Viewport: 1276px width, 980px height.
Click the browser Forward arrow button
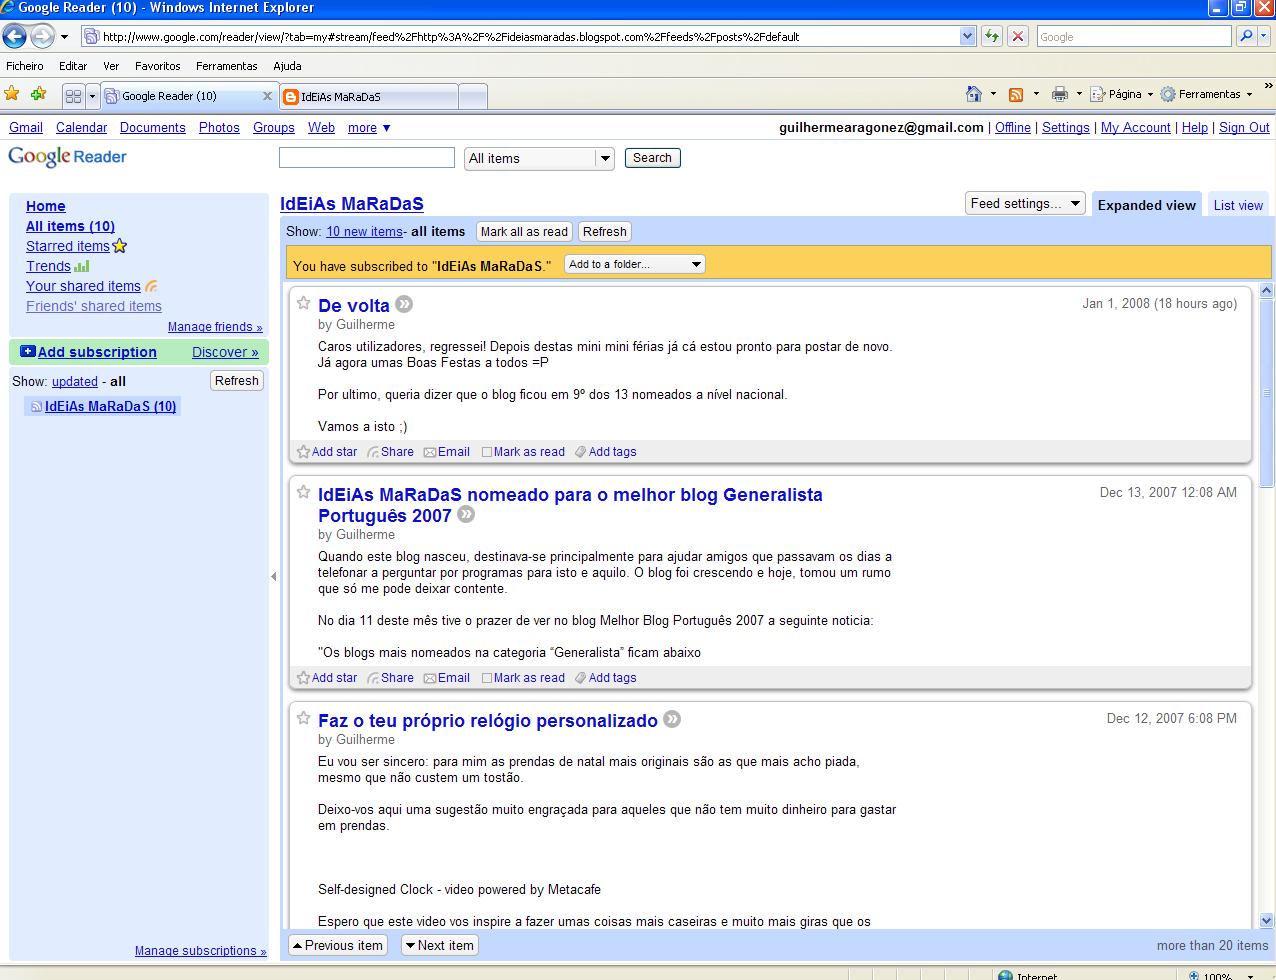pyautogui.click(x=42, y=37)
